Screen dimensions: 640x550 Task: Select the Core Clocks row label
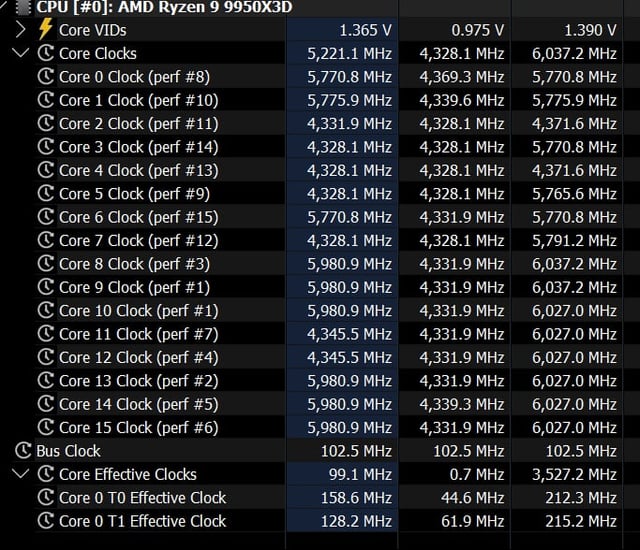click(98, 53)
